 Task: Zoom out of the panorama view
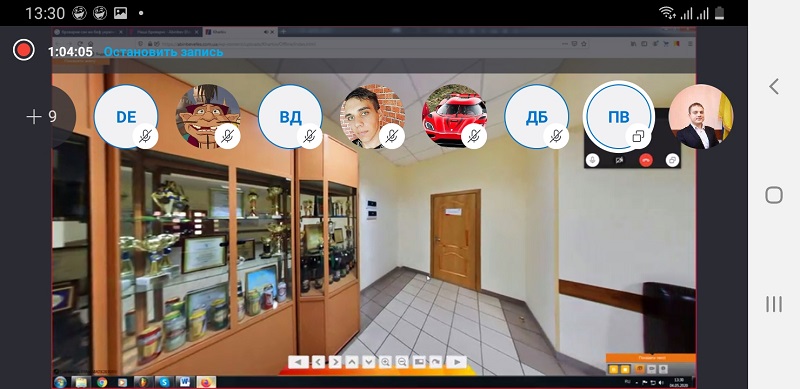[x=402, y=362]
